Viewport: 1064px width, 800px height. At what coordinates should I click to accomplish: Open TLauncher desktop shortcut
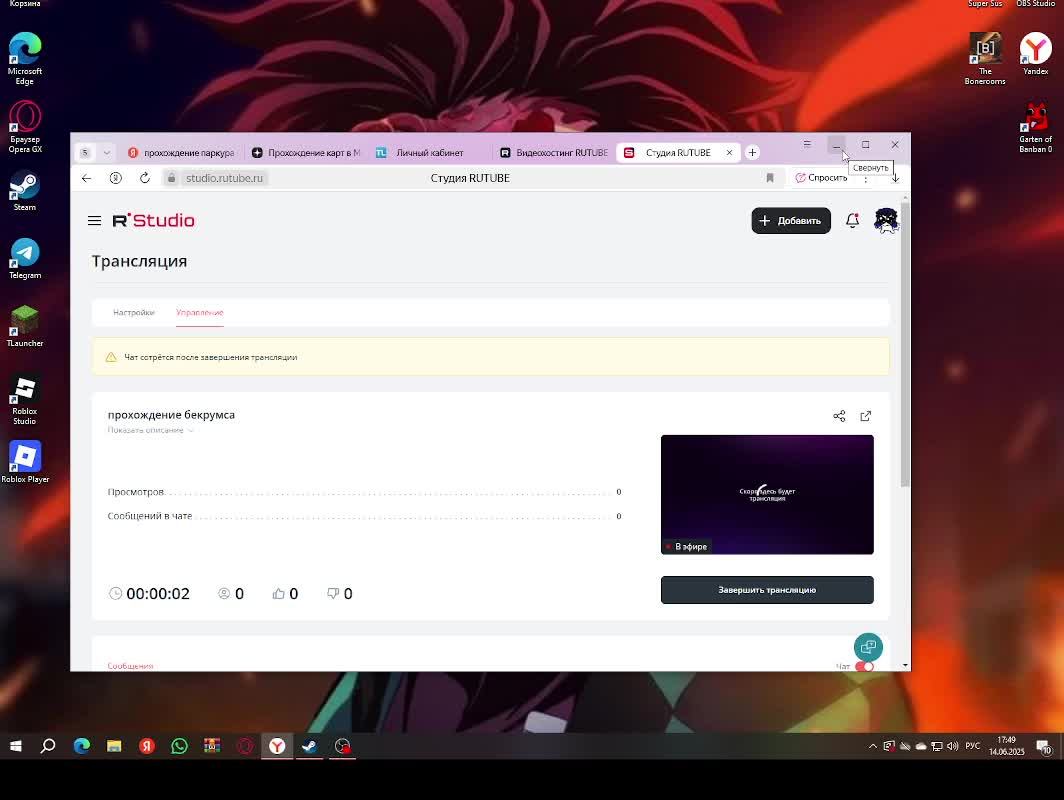[25, 326]
